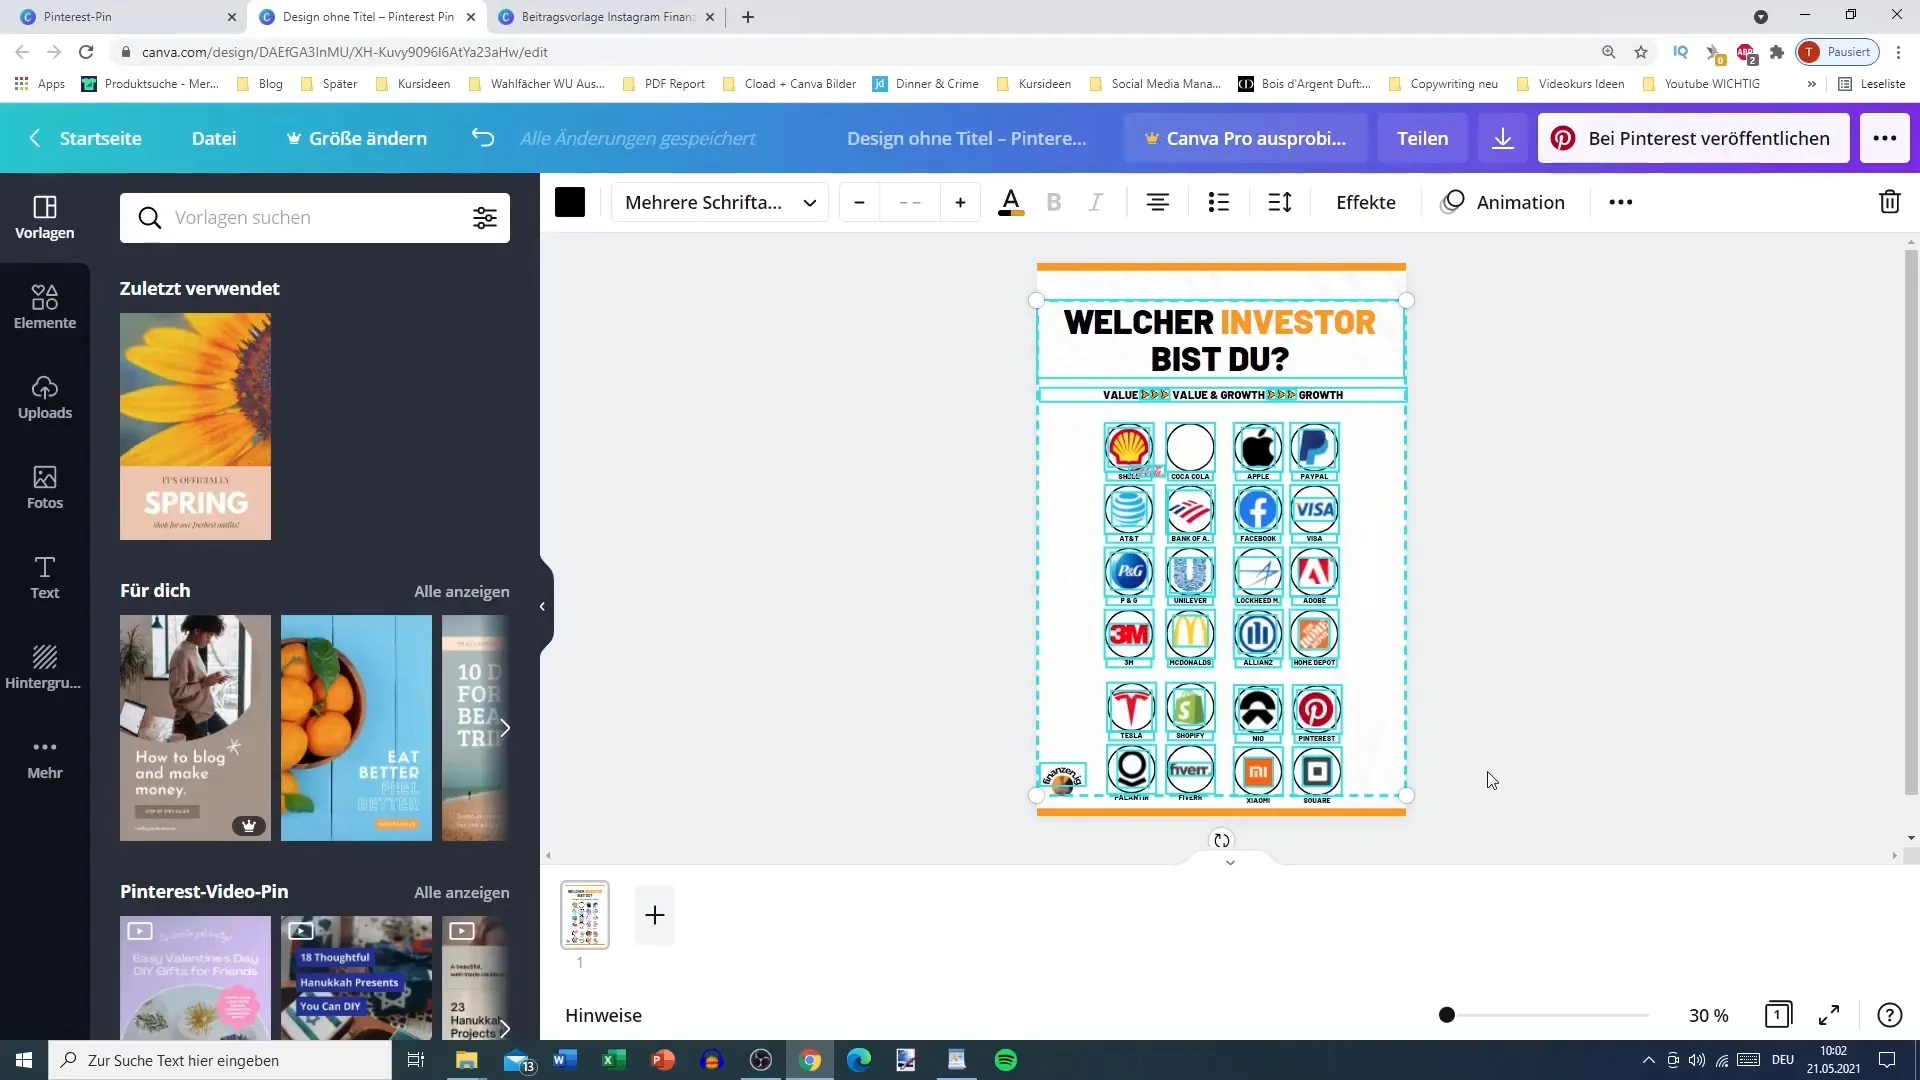Open the Text sidebar panel
1920x1080 pixels.
click(x=44, y=577)
